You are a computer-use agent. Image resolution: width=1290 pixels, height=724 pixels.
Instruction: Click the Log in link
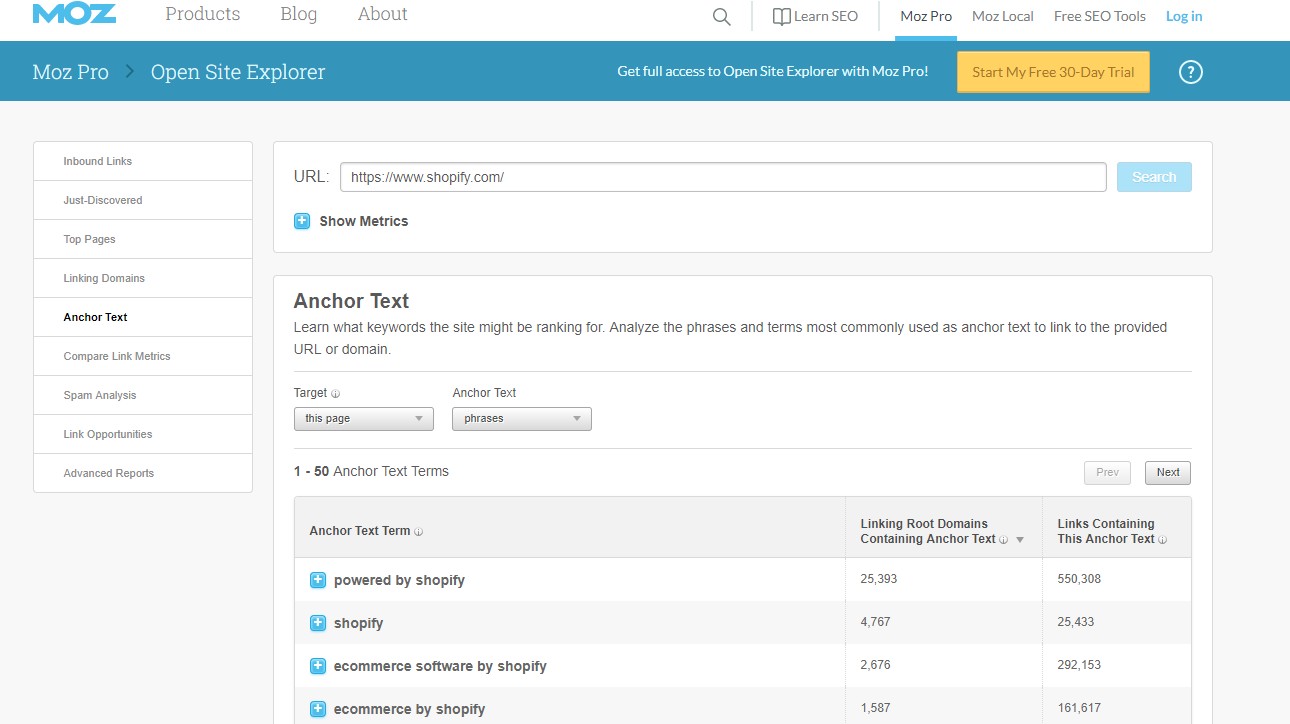[x=1184, y=16]
